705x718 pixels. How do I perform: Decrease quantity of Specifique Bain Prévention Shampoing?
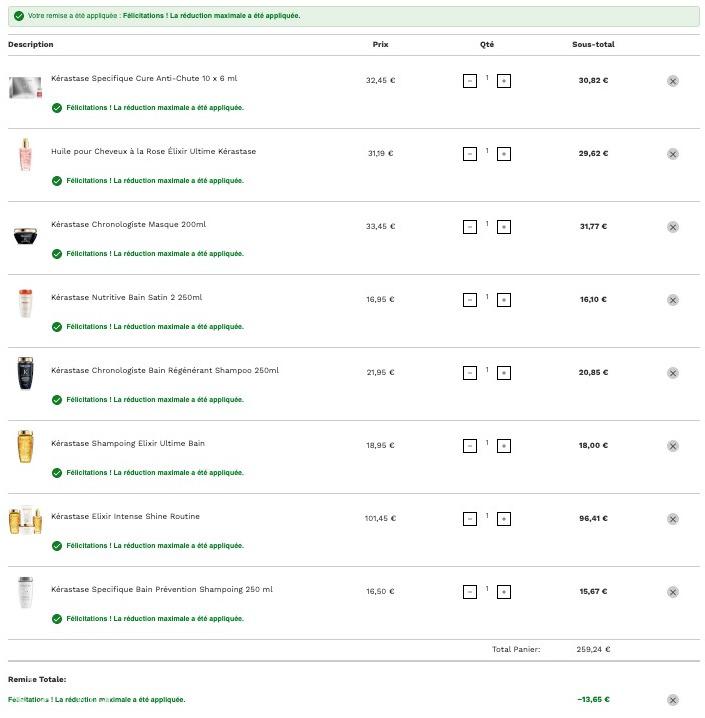(x=470, y=592)
